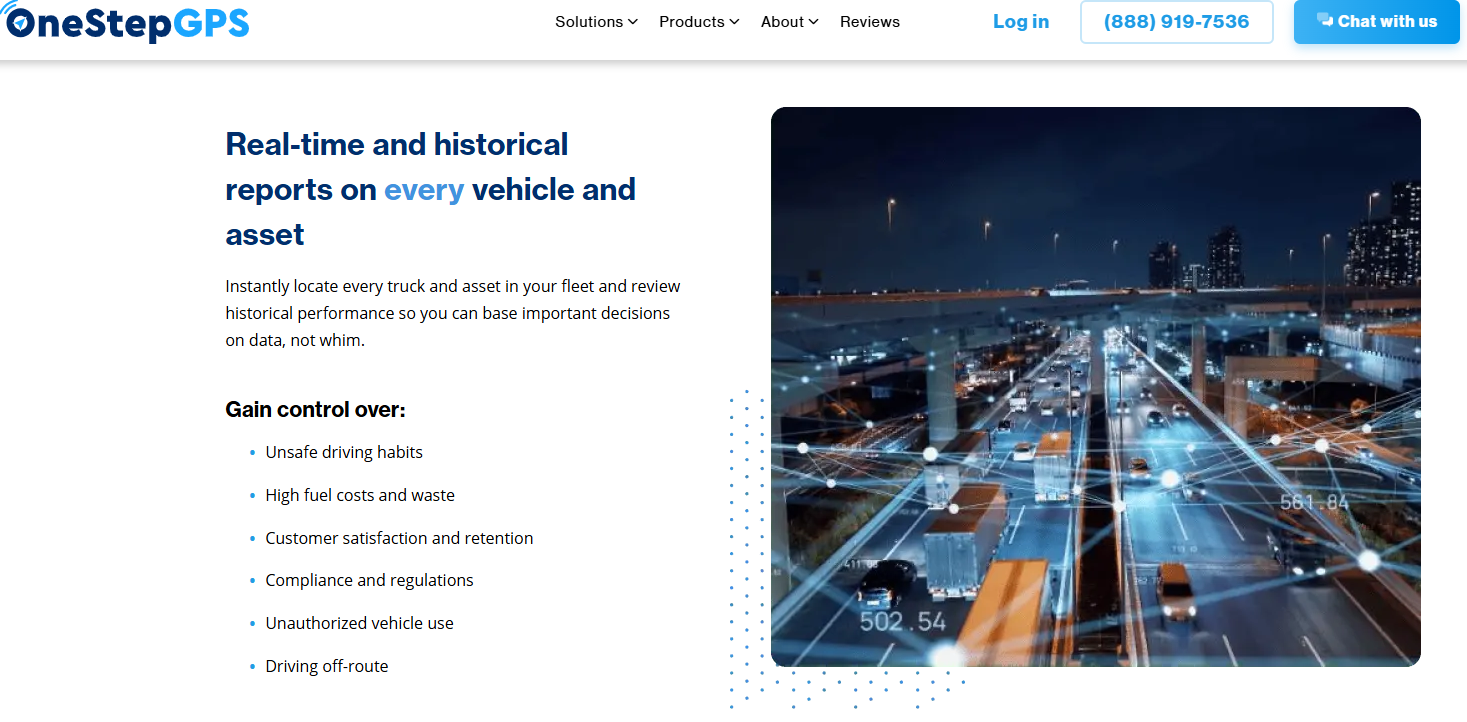Click Unauthorized vehicle use list item
Screen dimensions: 1467x722
(x=359, y=623)
